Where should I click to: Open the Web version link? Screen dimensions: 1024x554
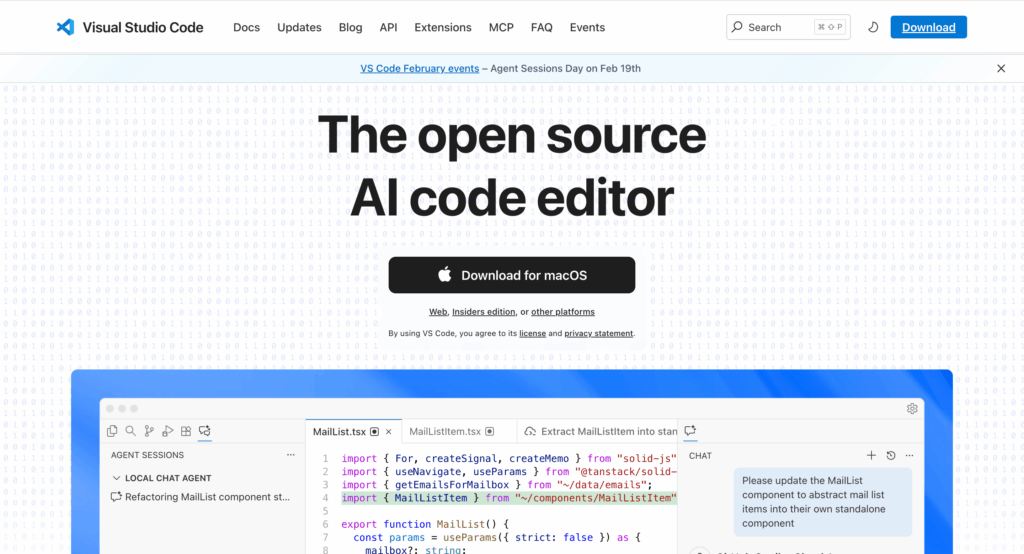tap(438, 312)
